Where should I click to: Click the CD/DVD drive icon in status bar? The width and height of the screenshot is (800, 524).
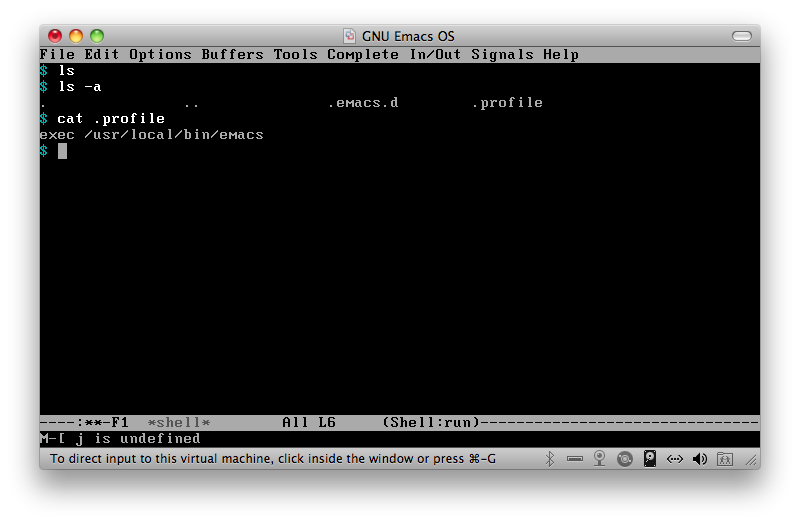[x=624, y=459]
